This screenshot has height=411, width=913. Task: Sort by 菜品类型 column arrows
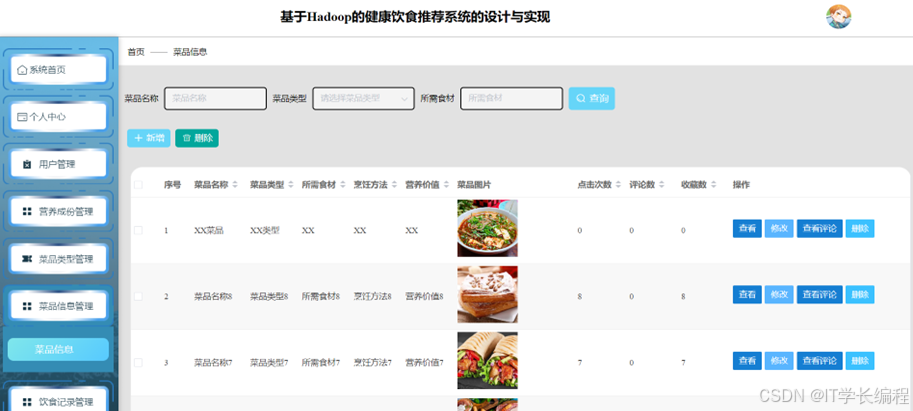[291, 185]
